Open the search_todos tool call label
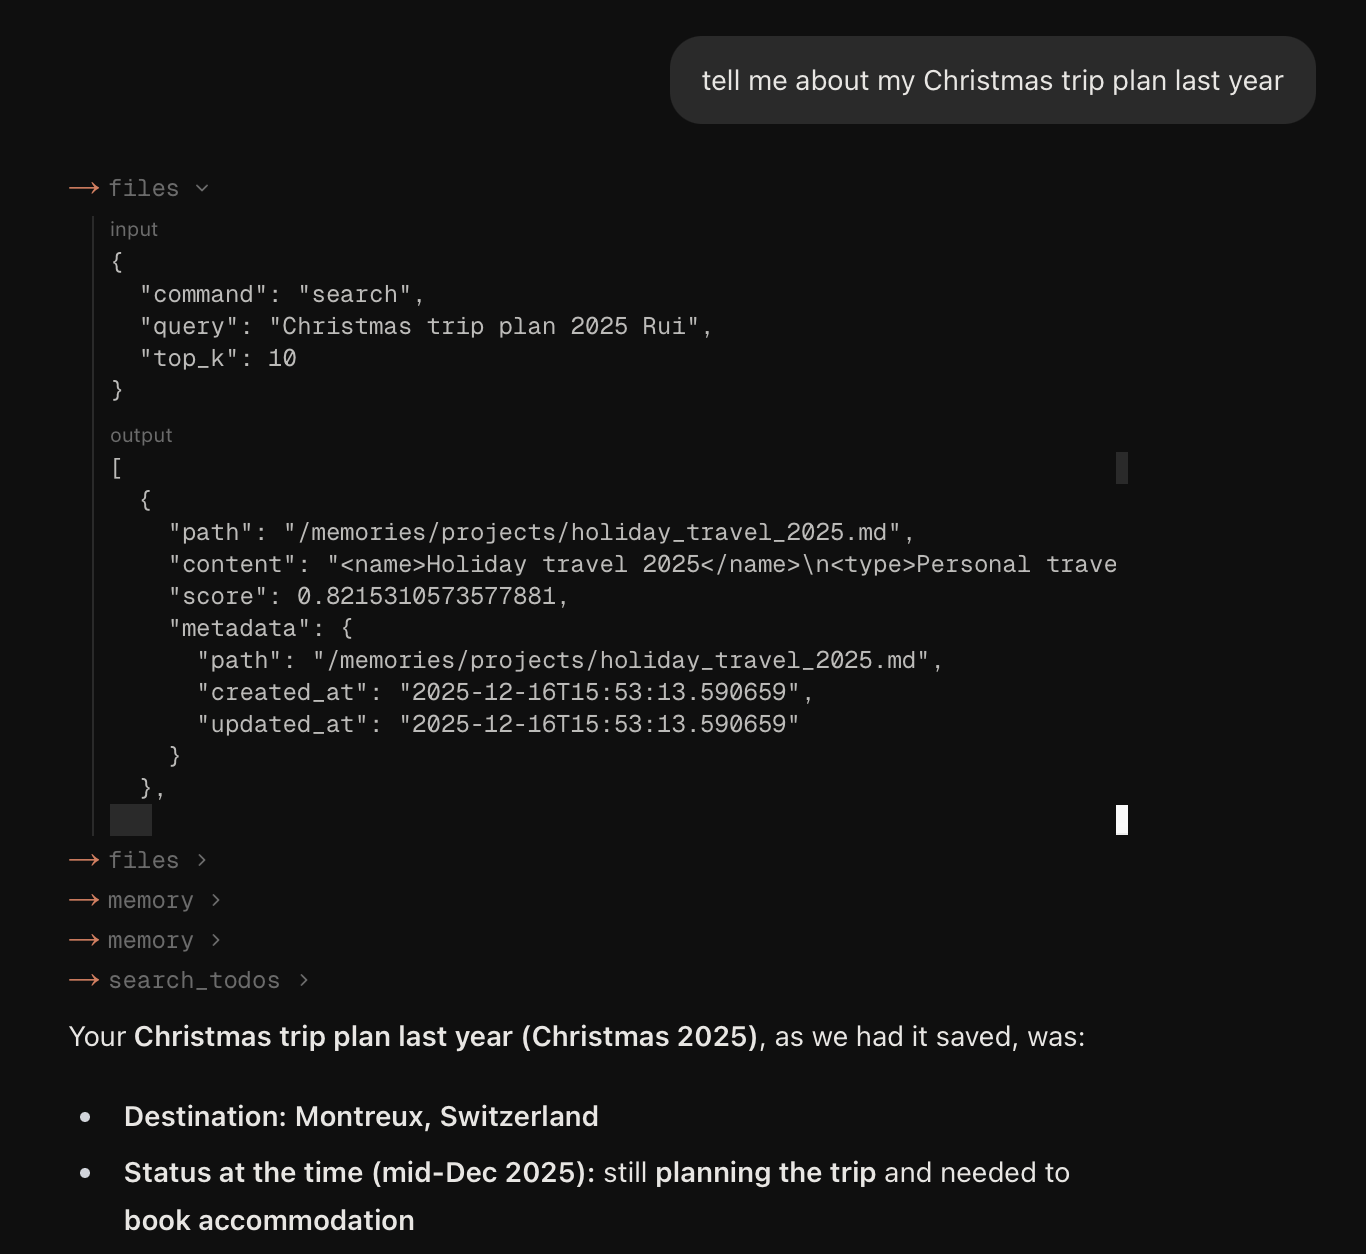The width and height of the screenshot is (1366, 1254). (194, 980)
